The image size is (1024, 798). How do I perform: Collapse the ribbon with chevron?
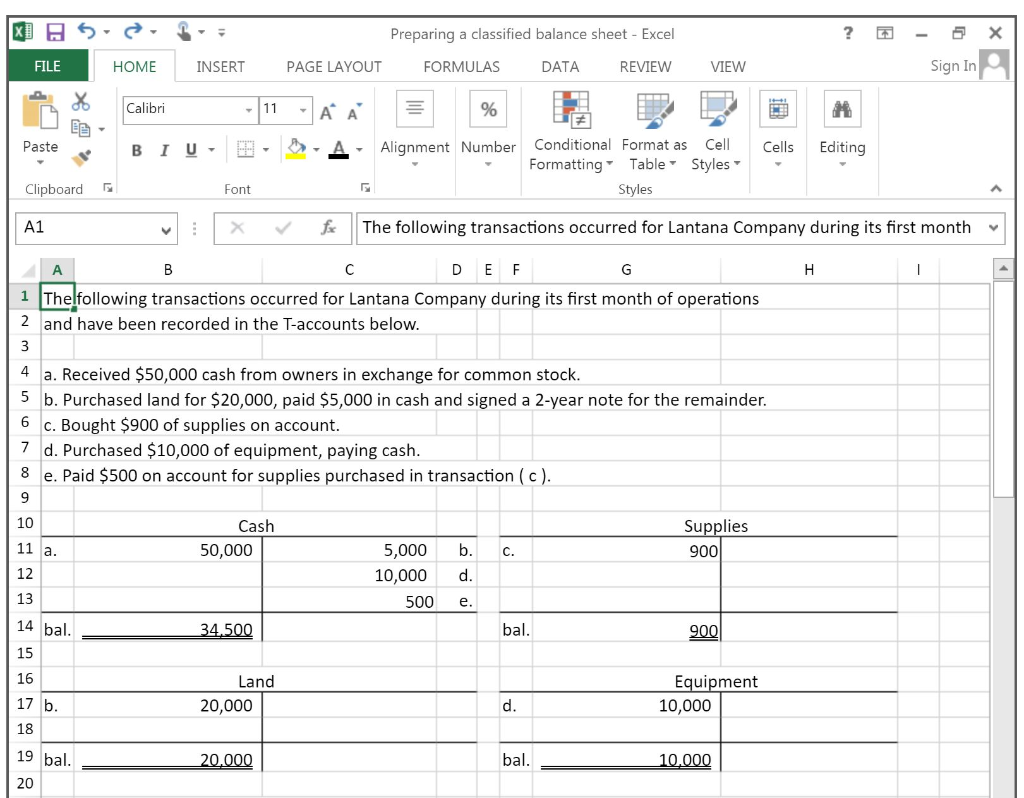pos(996,188)
